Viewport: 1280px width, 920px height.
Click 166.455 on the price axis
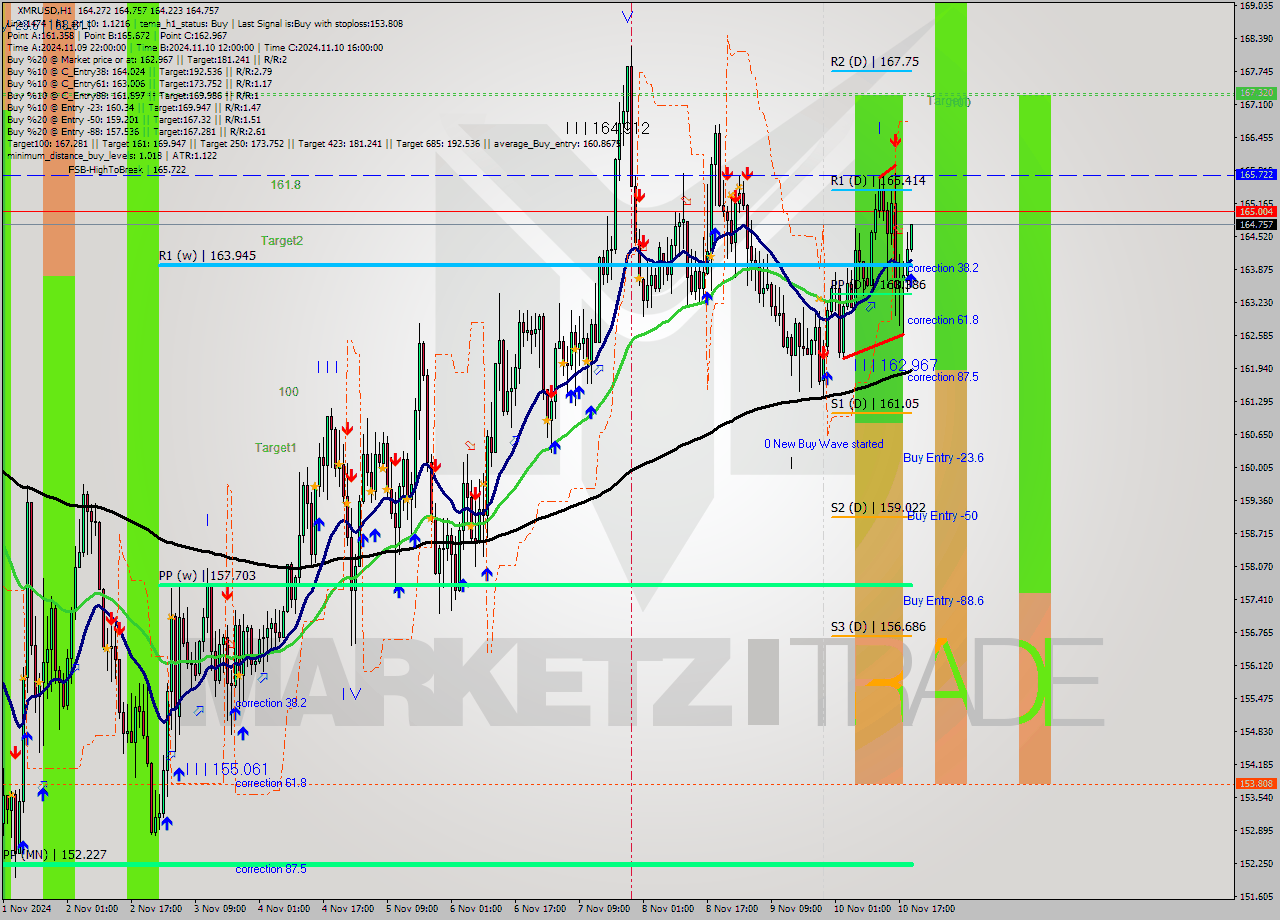(x=1256, y=137)
